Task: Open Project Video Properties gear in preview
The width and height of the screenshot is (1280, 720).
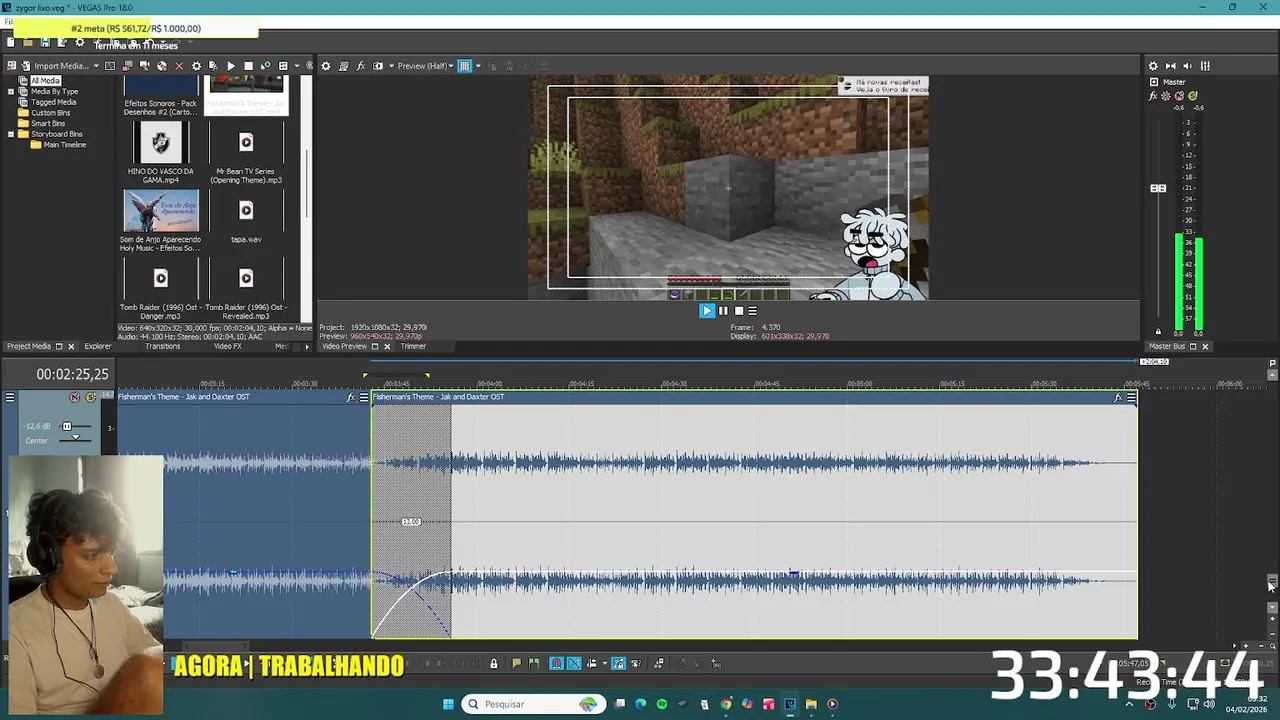Action: click(326, 66)
